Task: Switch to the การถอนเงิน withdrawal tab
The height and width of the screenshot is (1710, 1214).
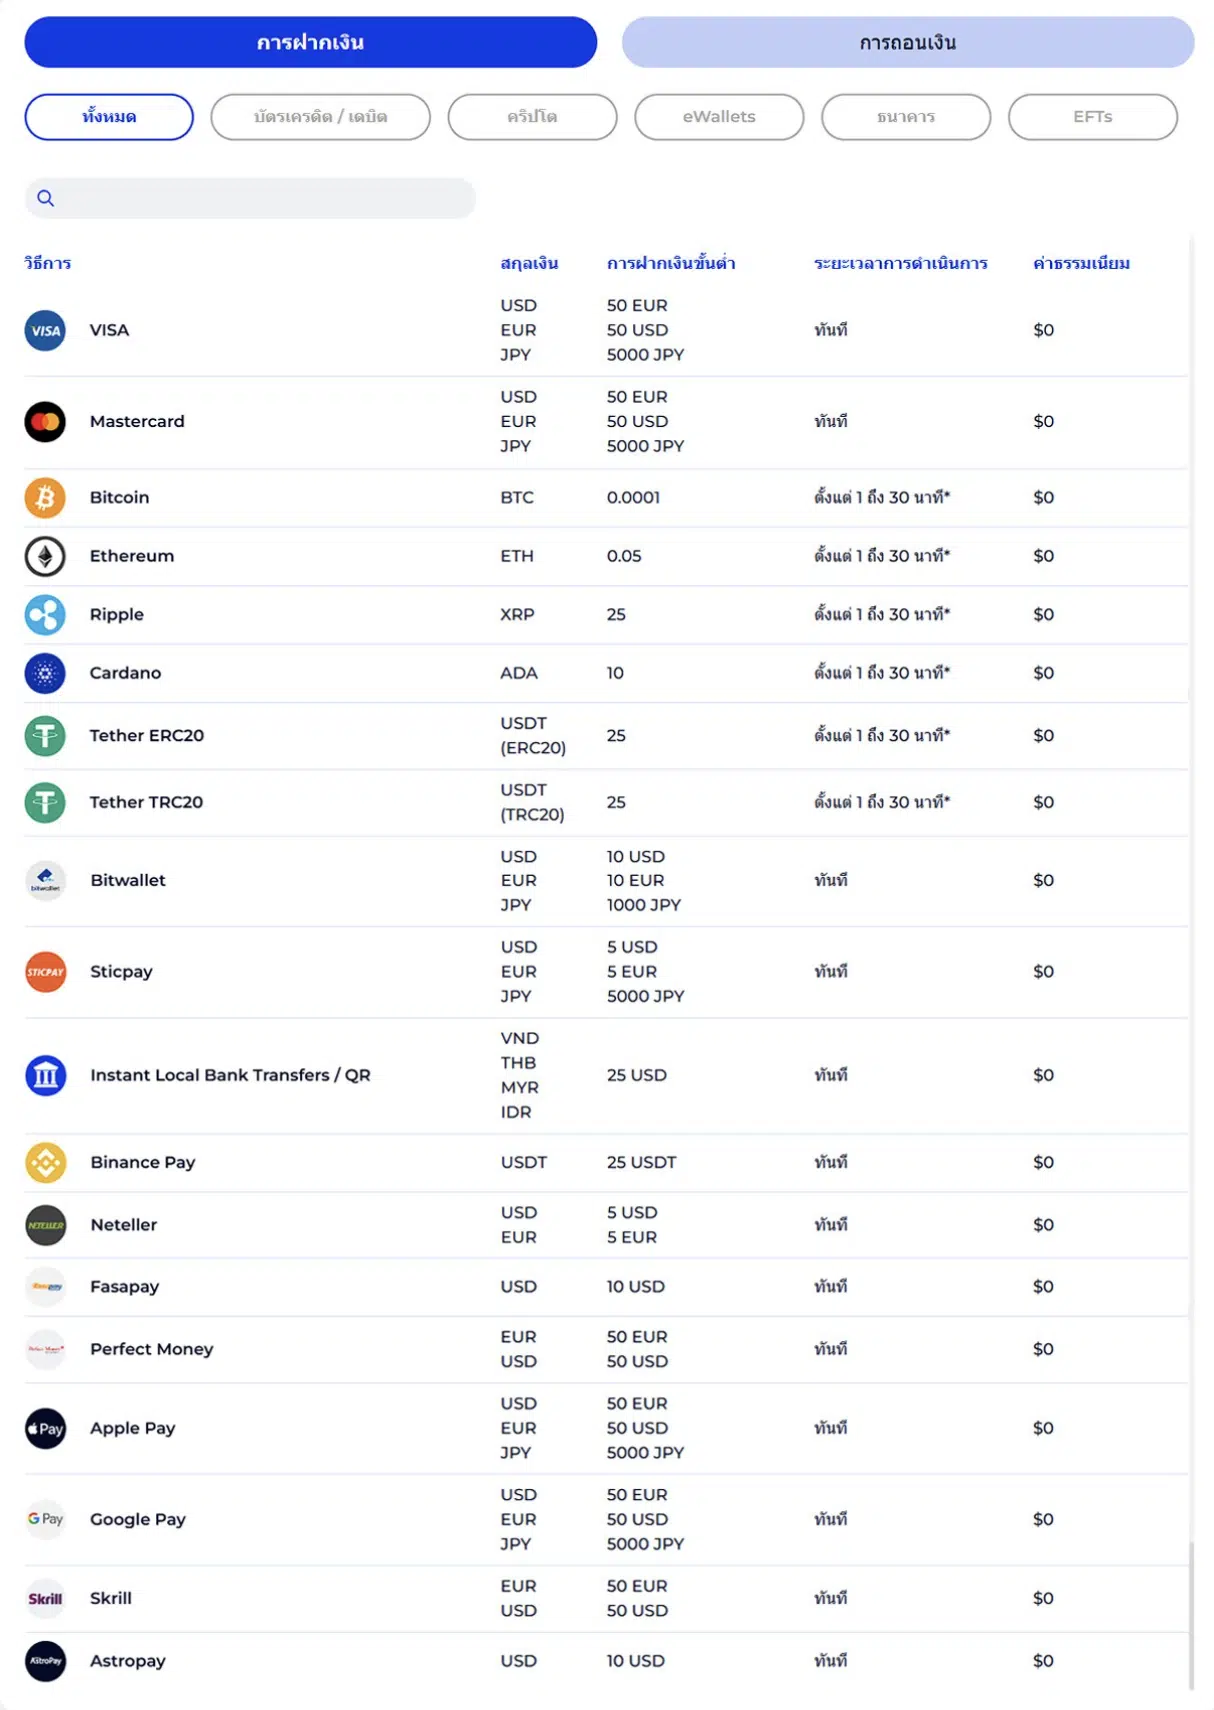Action: point(908,42)
